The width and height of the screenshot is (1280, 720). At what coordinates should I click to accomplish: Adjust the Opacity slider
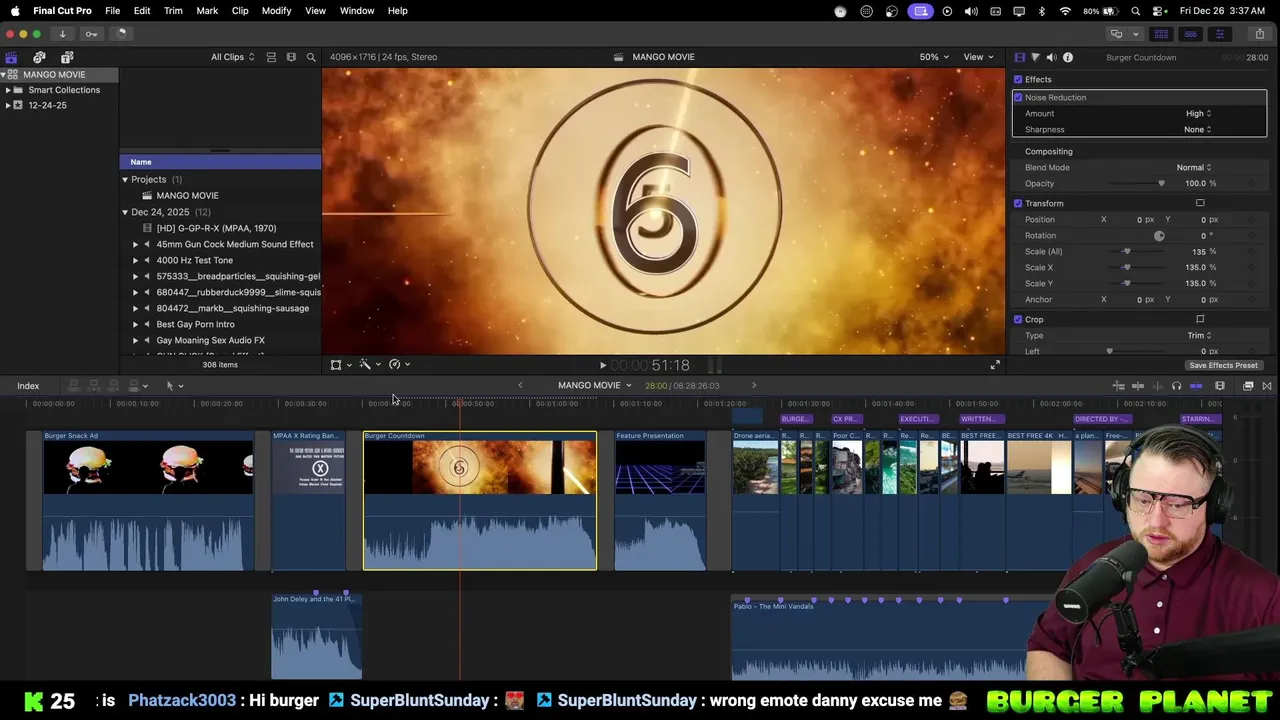click(1161, 183)
